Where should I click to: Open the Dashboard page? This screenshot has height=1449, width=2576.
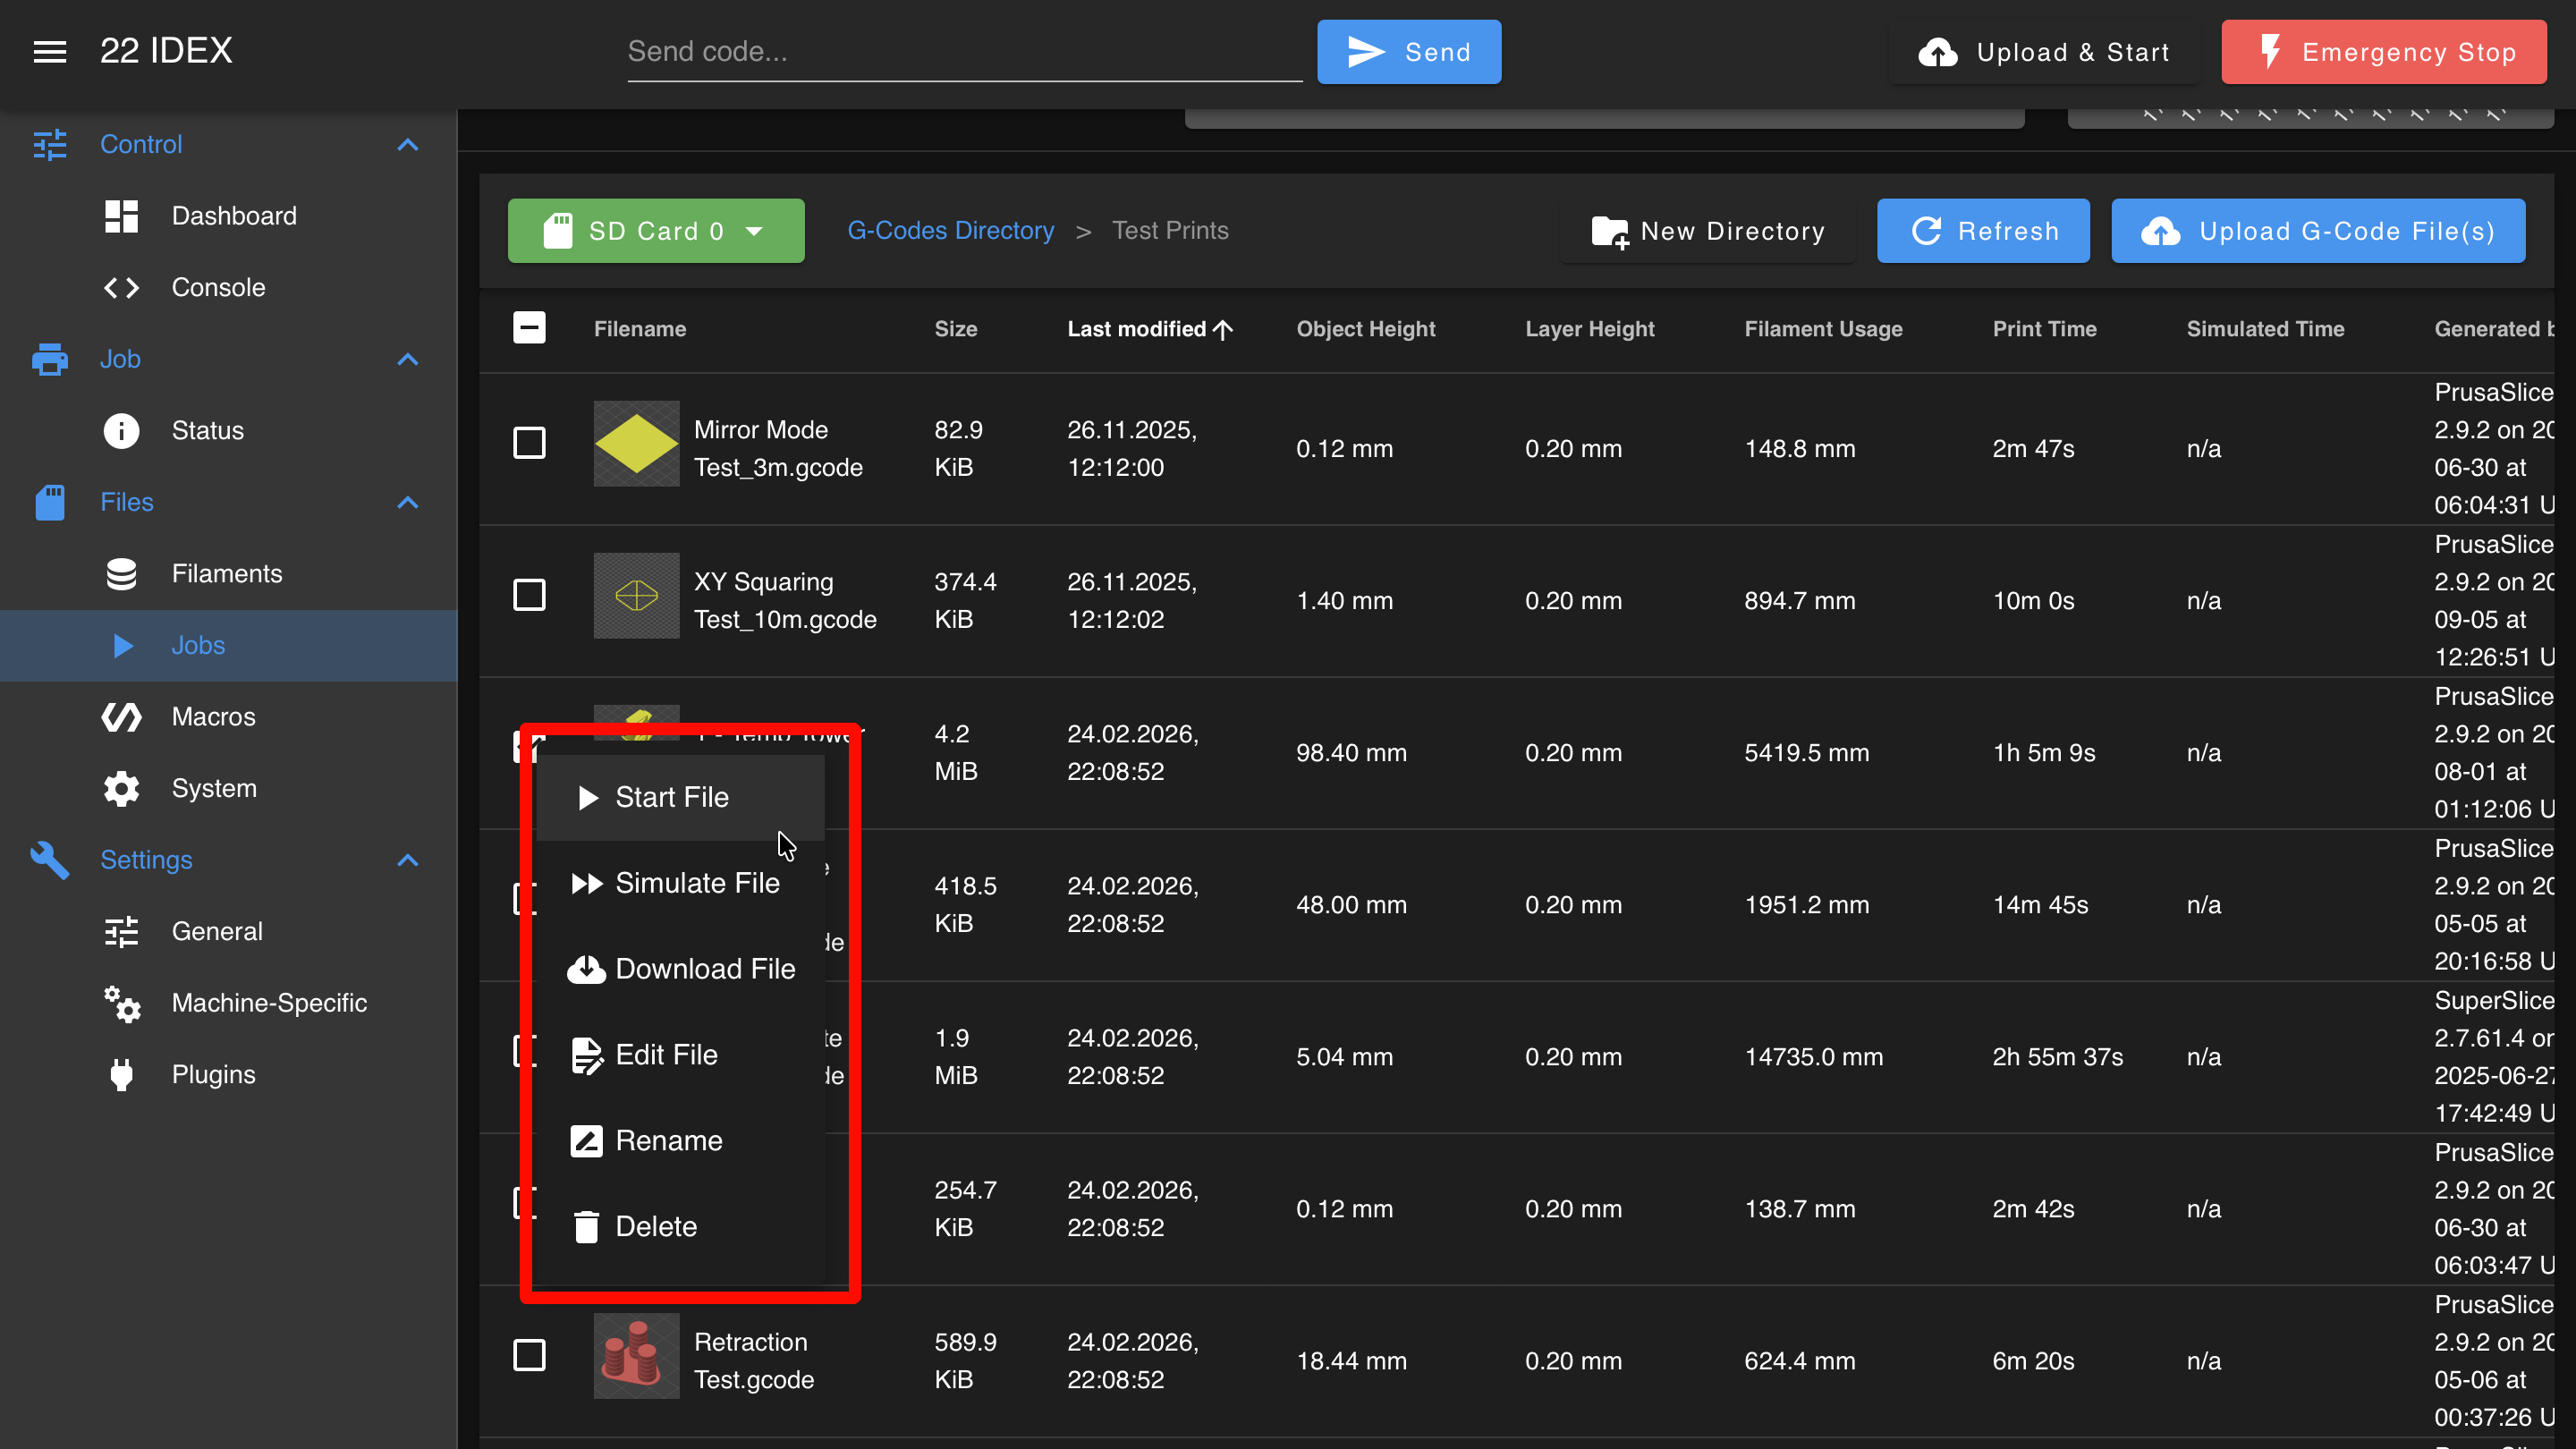click(x=229, y=216)
